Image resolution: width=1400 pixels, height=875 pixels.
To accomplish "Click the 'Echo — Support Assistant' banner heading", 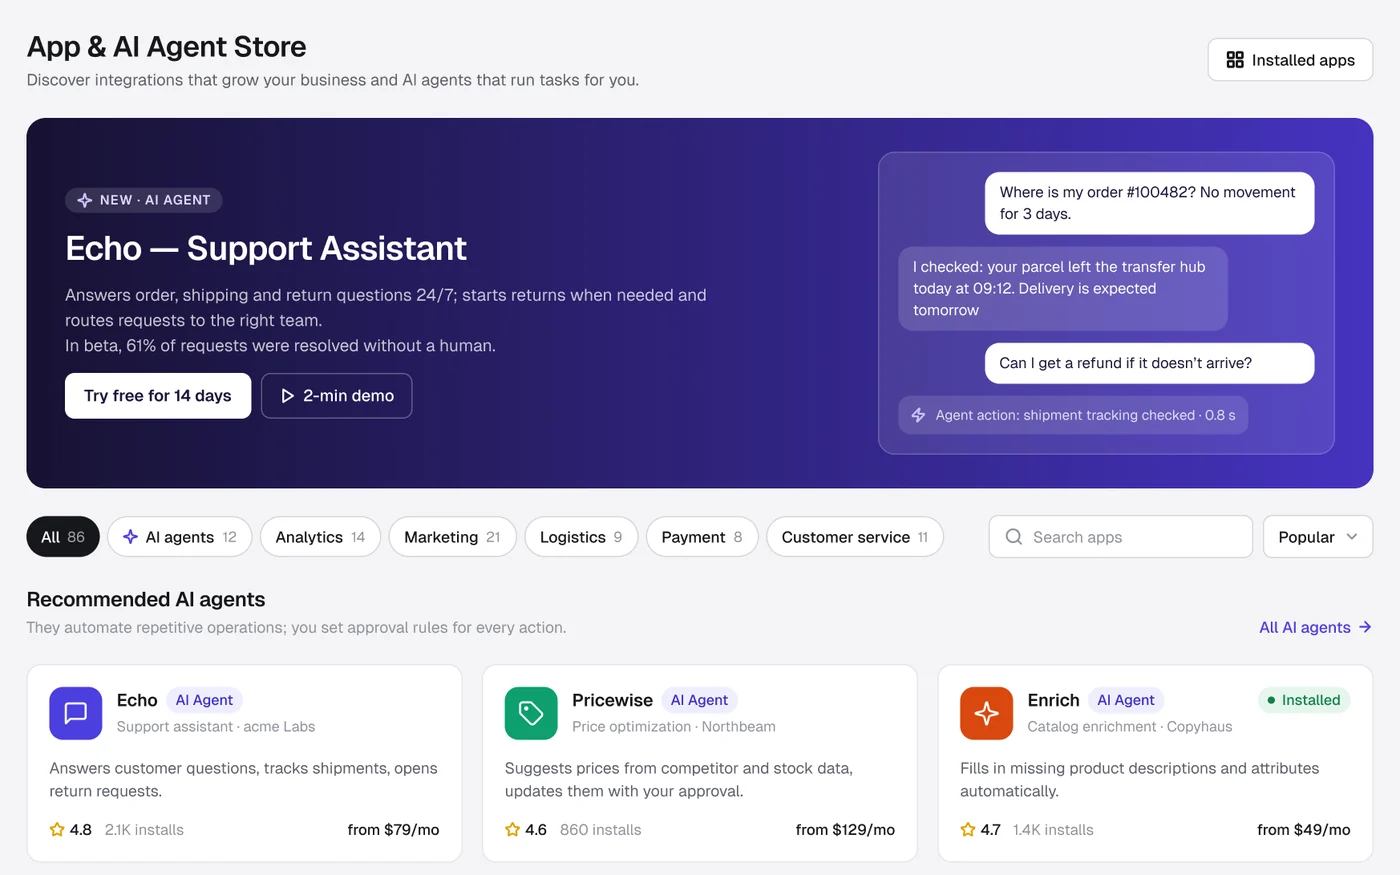I will pyautogui.click(x=266, y=248).
